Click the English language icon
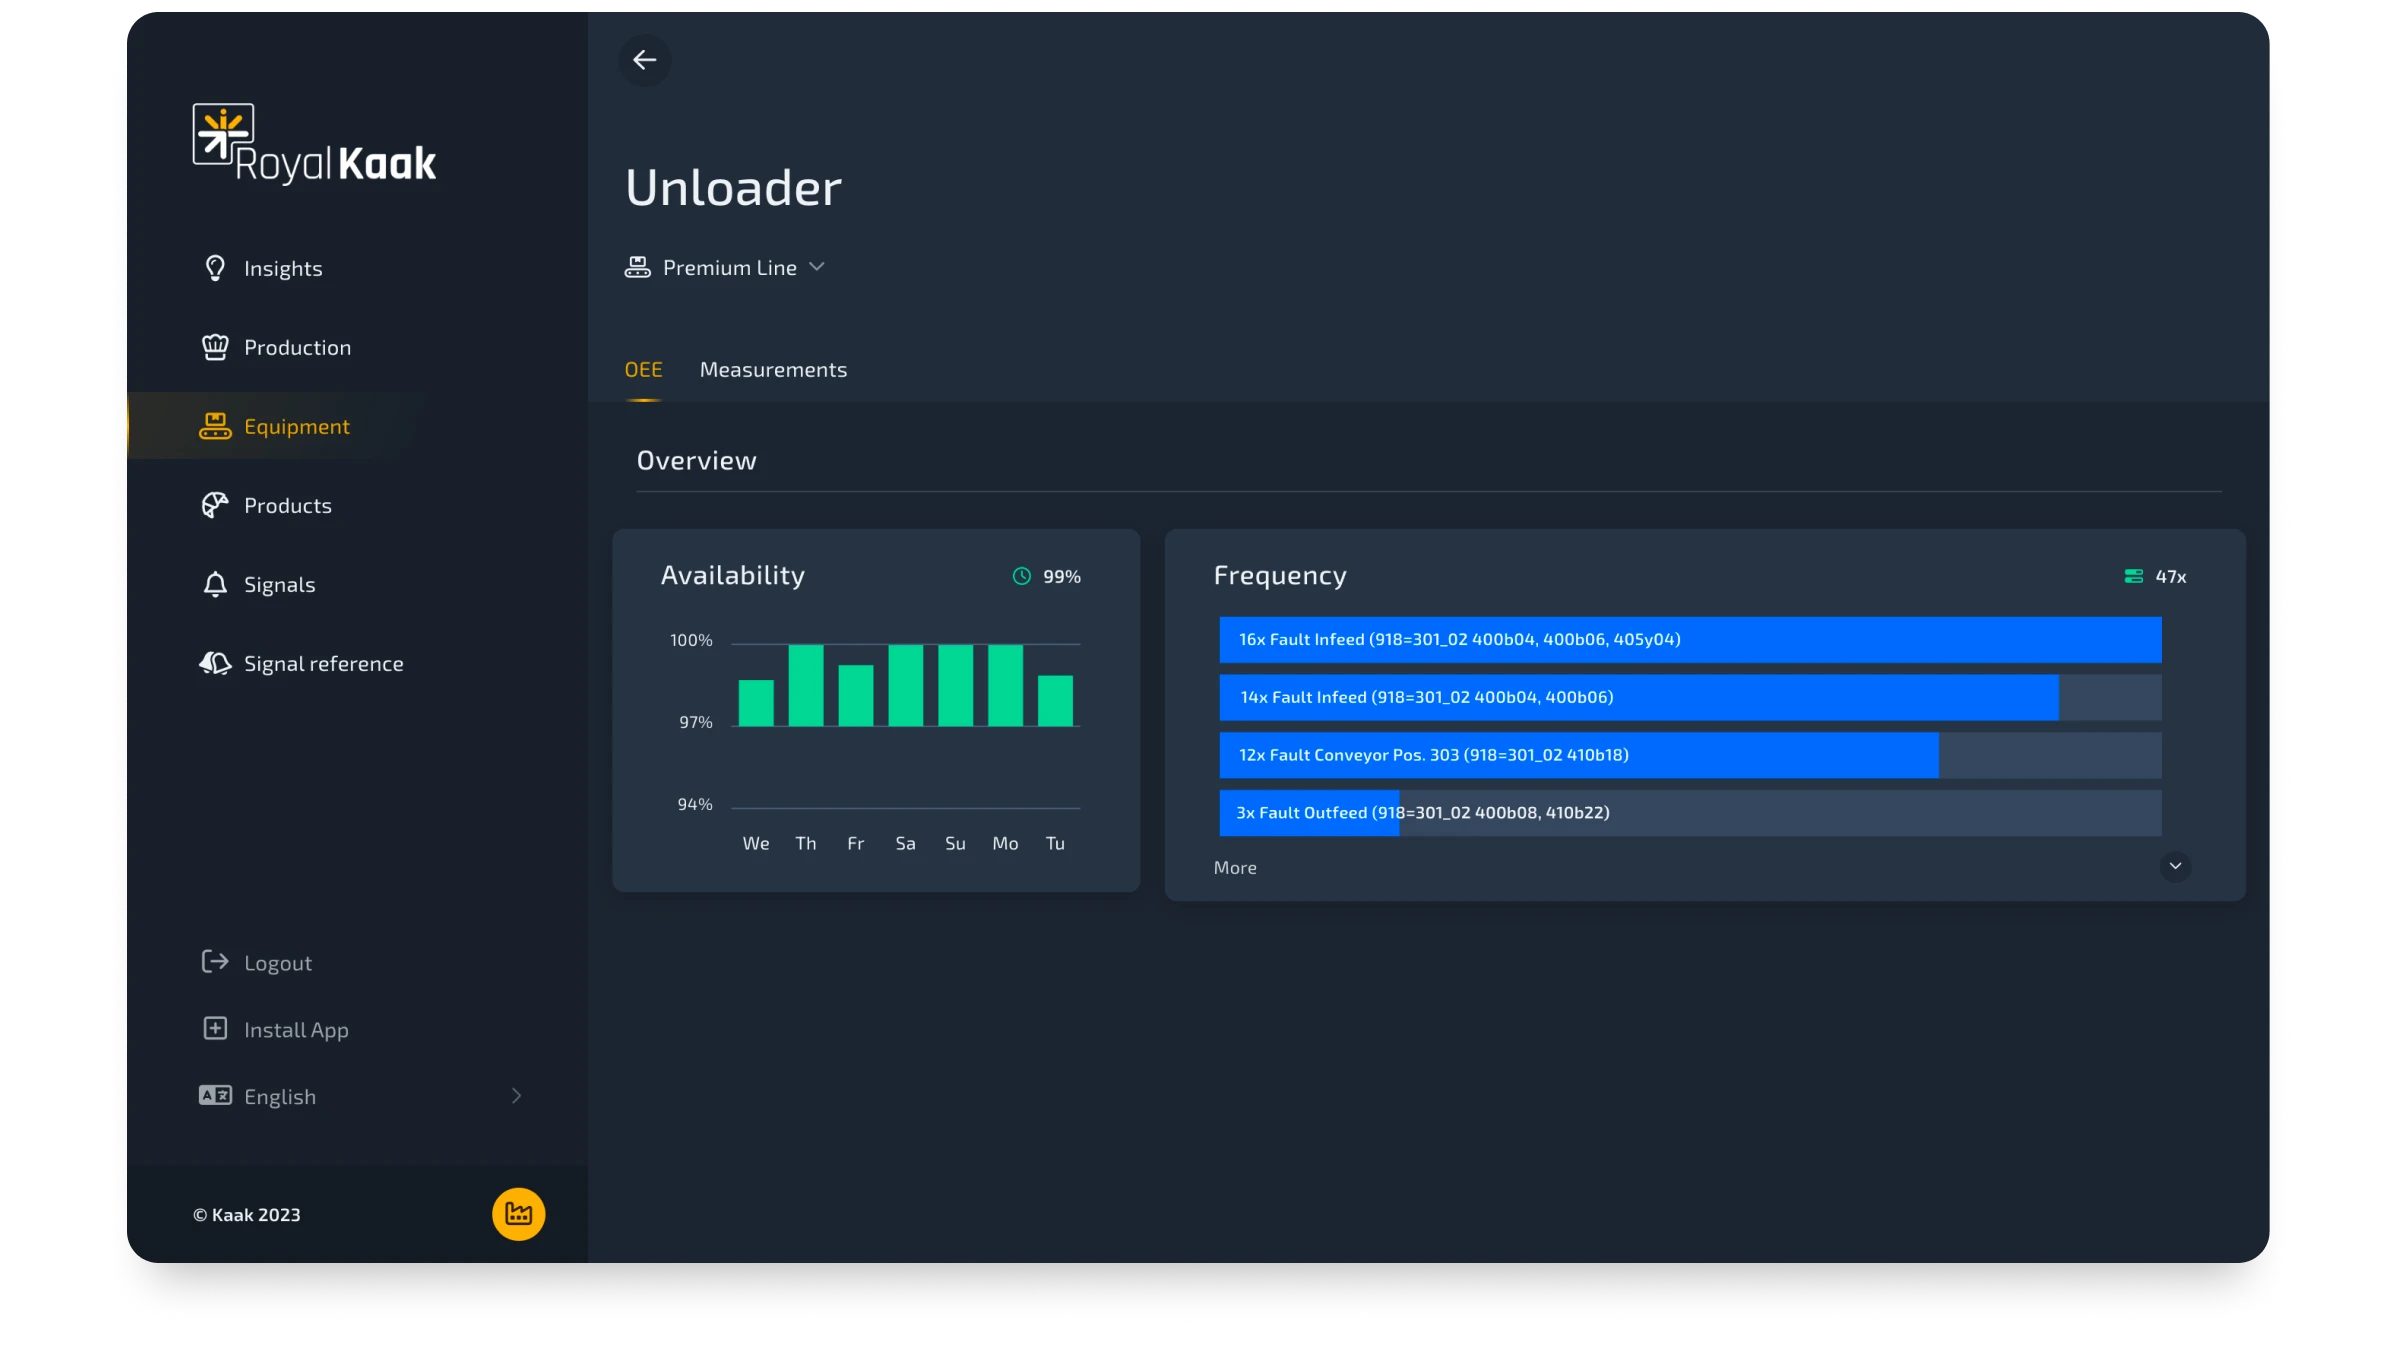The width and height of the screenshot is (2400, 1350). (215, 1096)
